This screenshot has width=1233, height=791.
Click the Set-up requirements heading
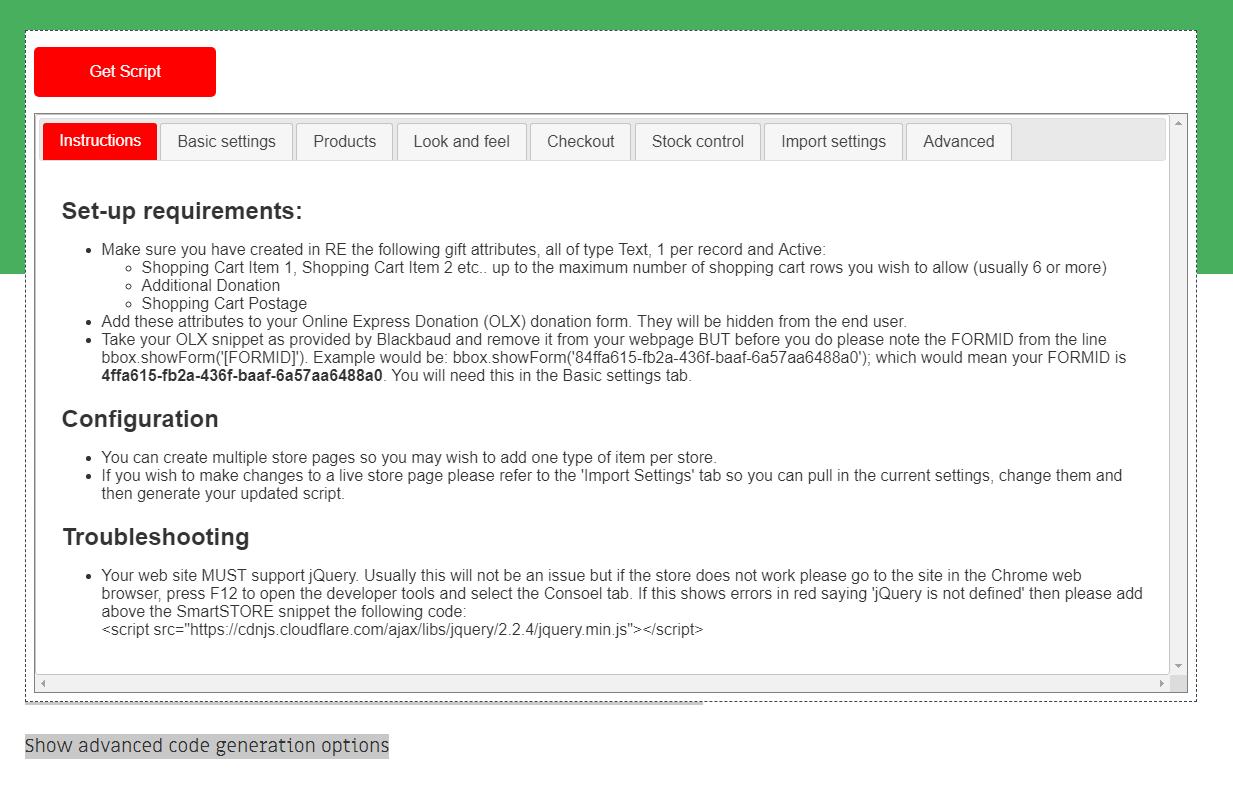[x=182, y=211]
